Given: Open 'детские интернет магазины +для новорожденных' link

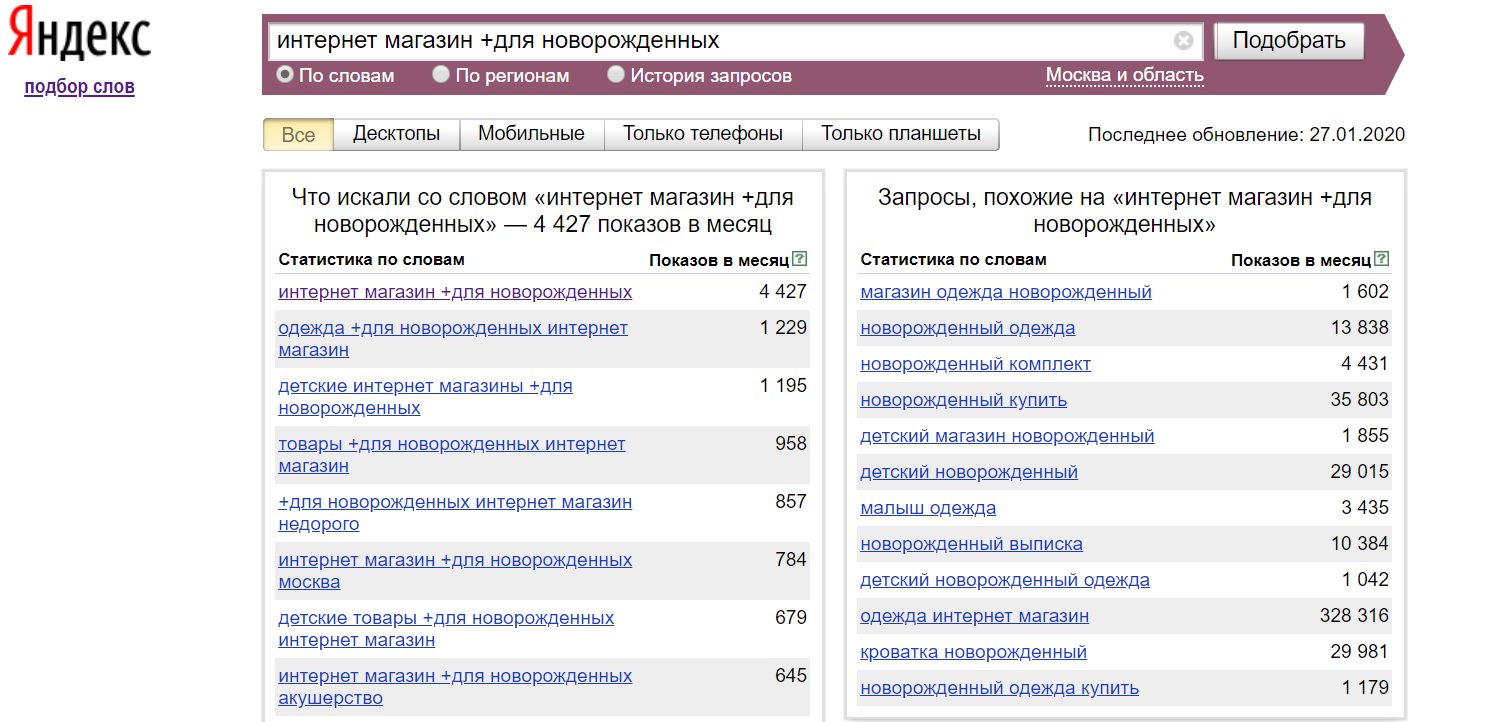Looking at the screenshot, I should pyautogui.click(x=425, y=397).
